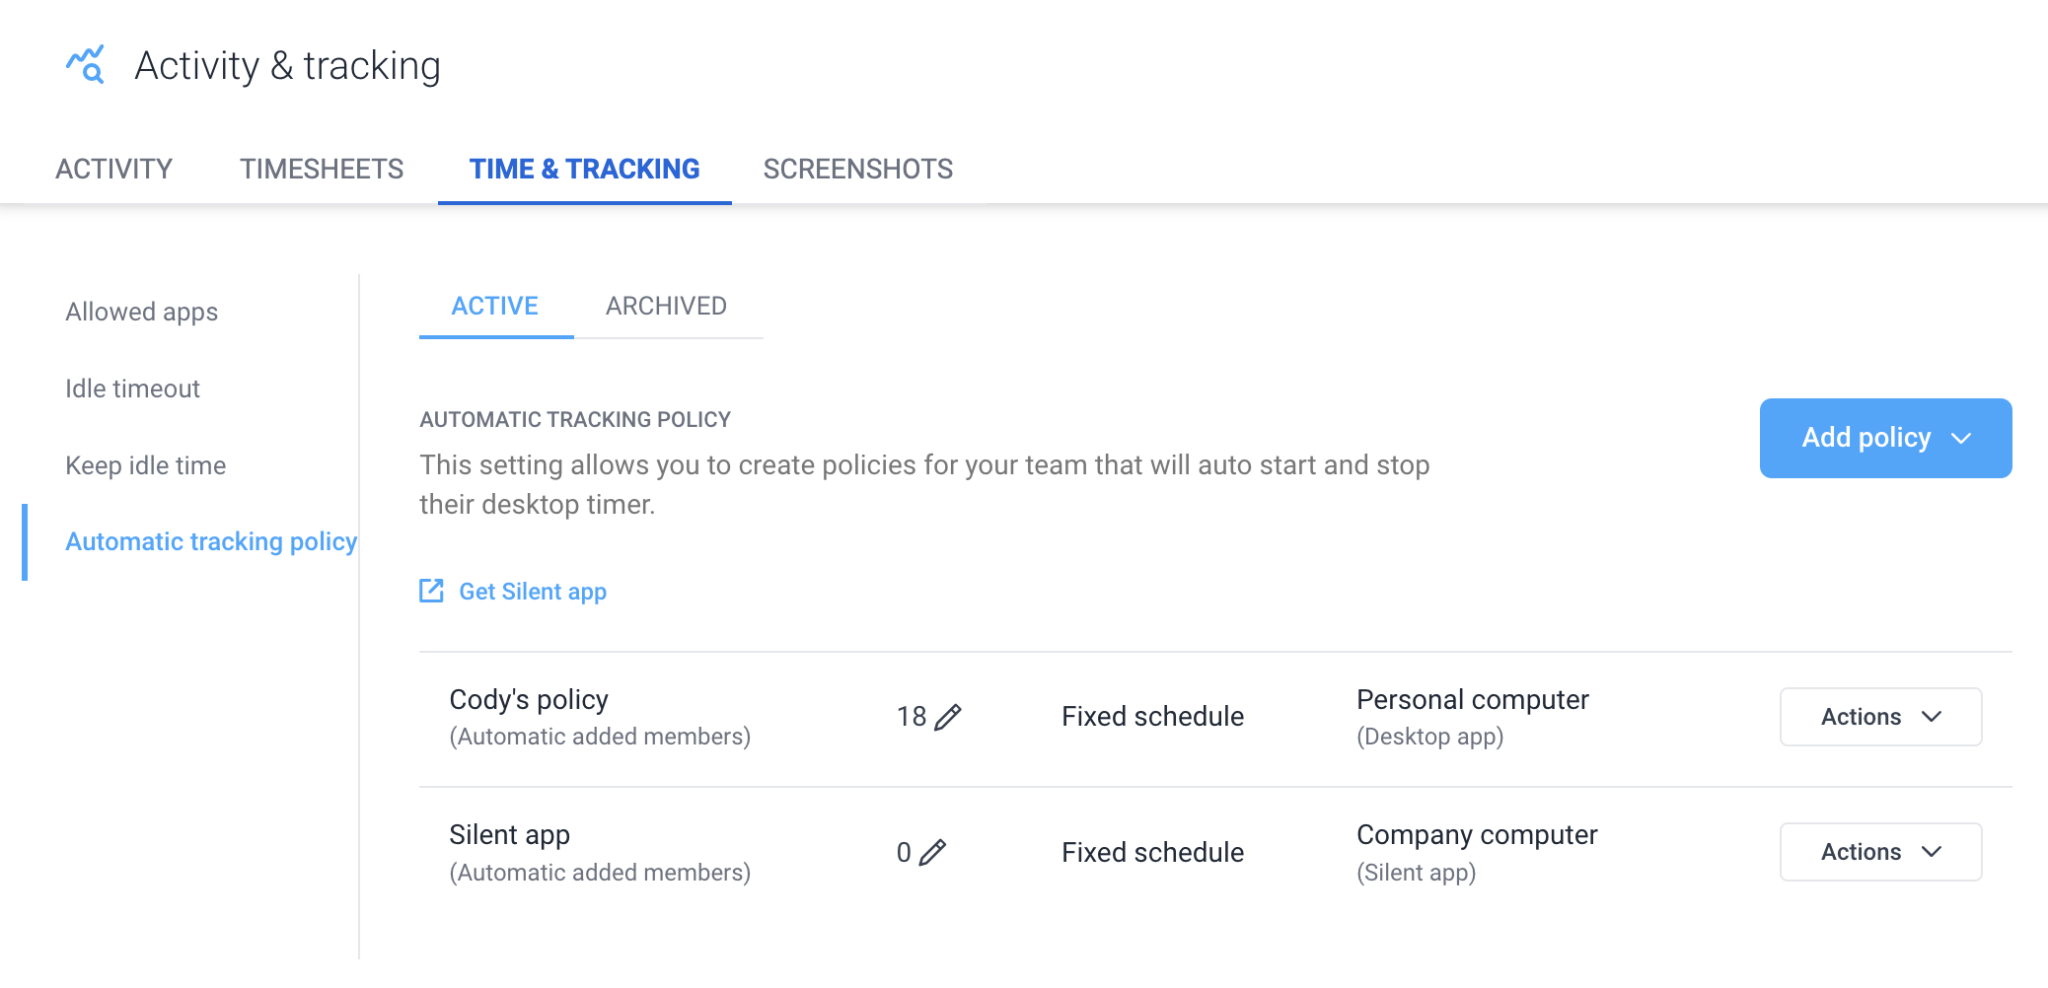The width and height of the screenshot is (2048, 988).
Task: Select Idle timeout in the sidebar
Action: click(x=132, y=388)
